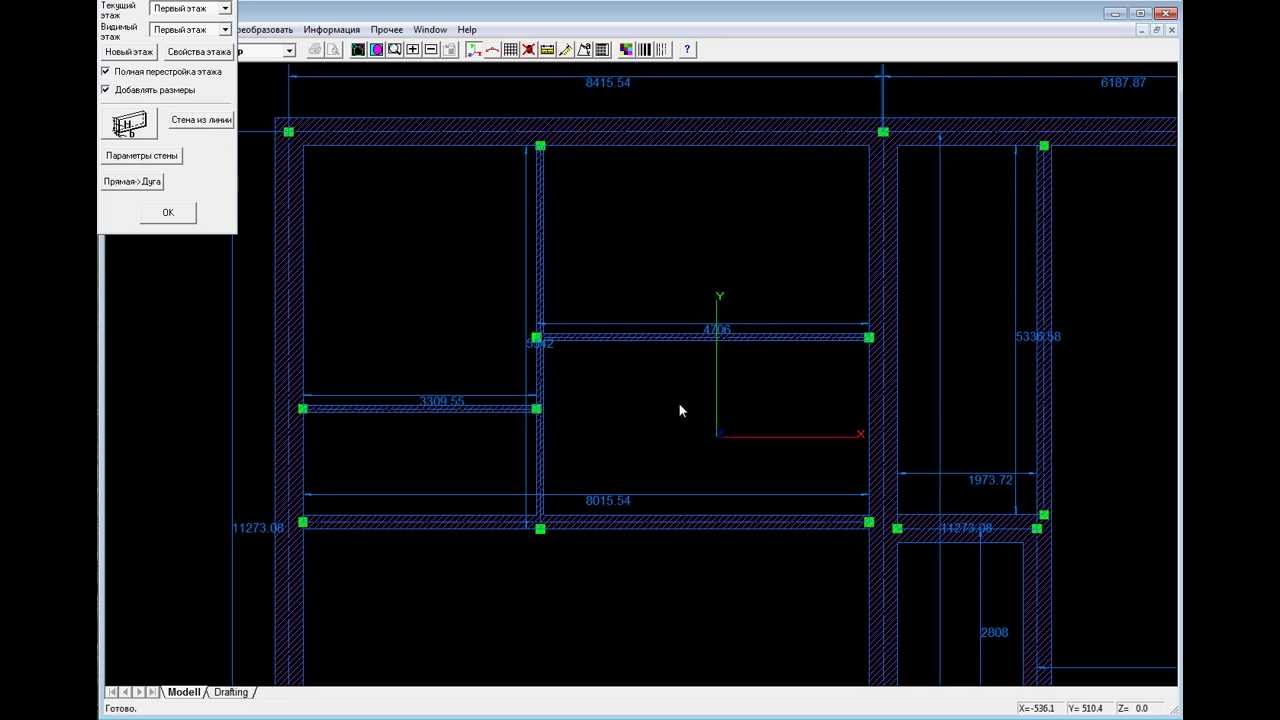Screen dimensions: 1280x720
Task: Confirm with the OK button
Action: coord(168,212)
